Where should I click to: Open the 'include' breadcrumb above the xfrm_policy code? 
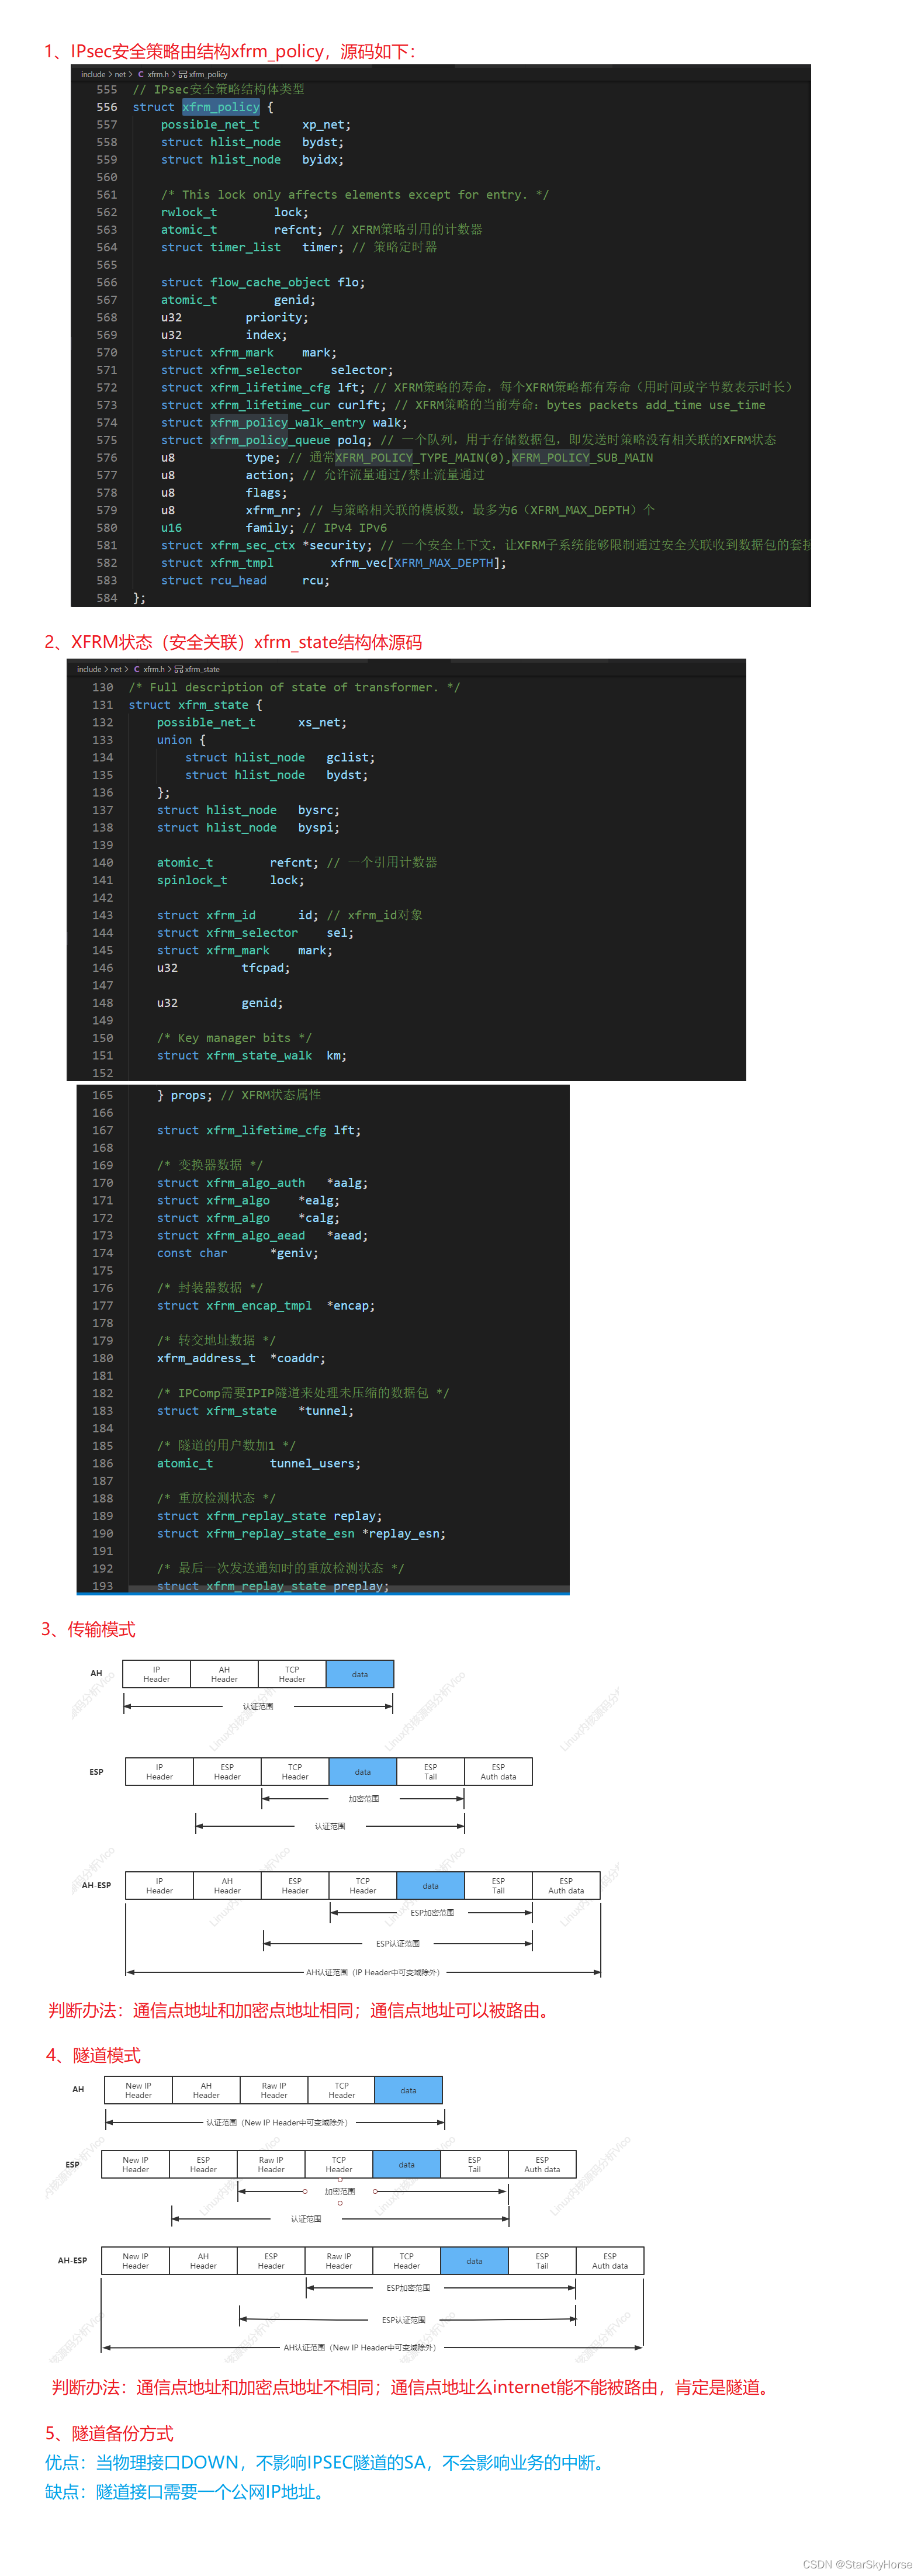click(x=93, y=74)
